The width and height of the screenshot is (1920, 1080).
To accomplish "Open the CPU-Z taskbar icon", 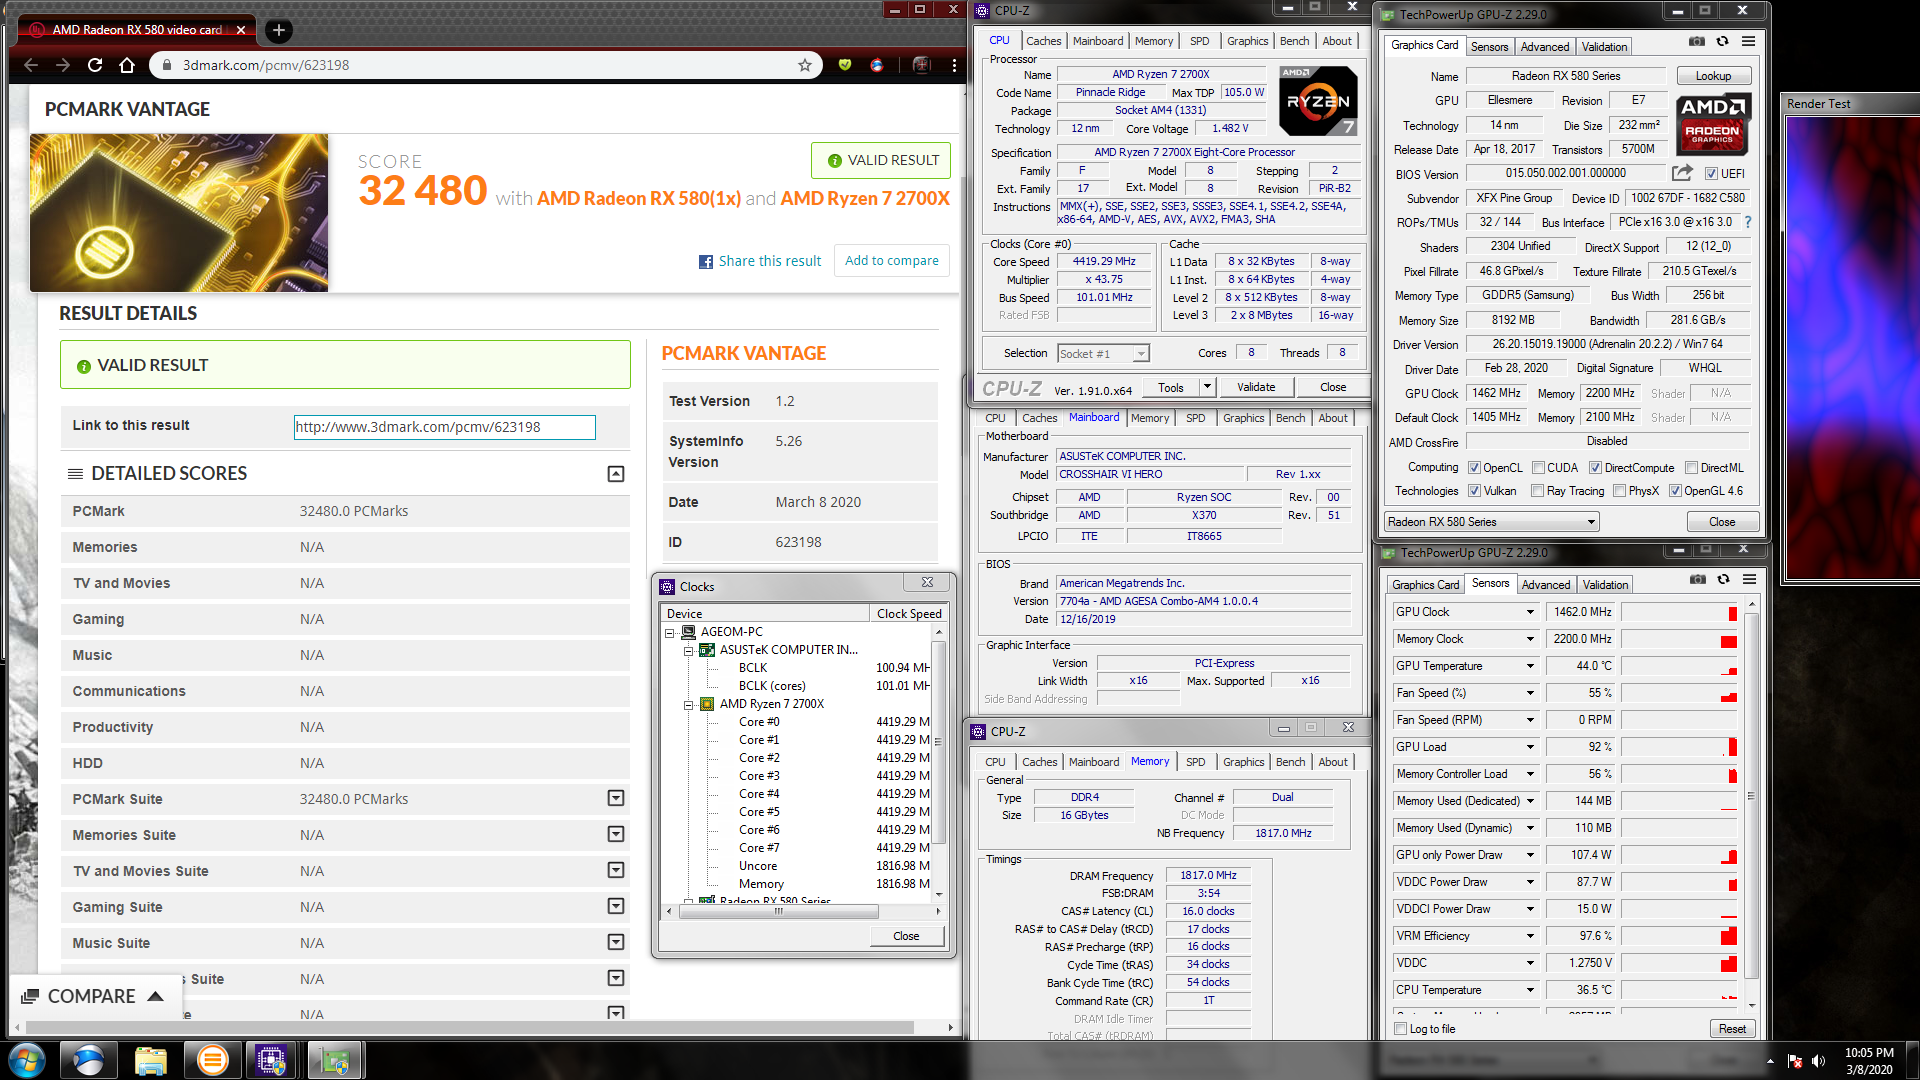I will [272, 1060].
